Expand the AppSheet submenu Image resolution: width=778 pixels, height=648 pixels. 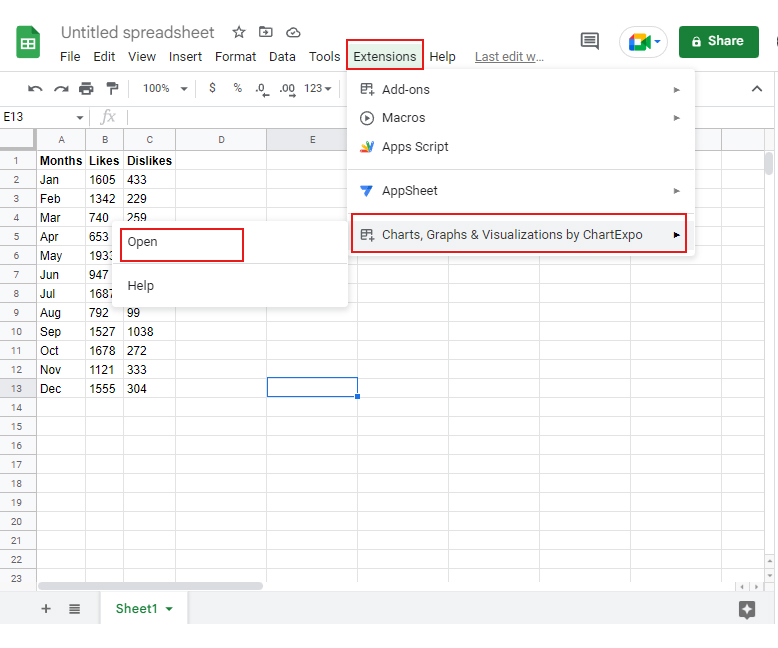click(x=520, y=191)
